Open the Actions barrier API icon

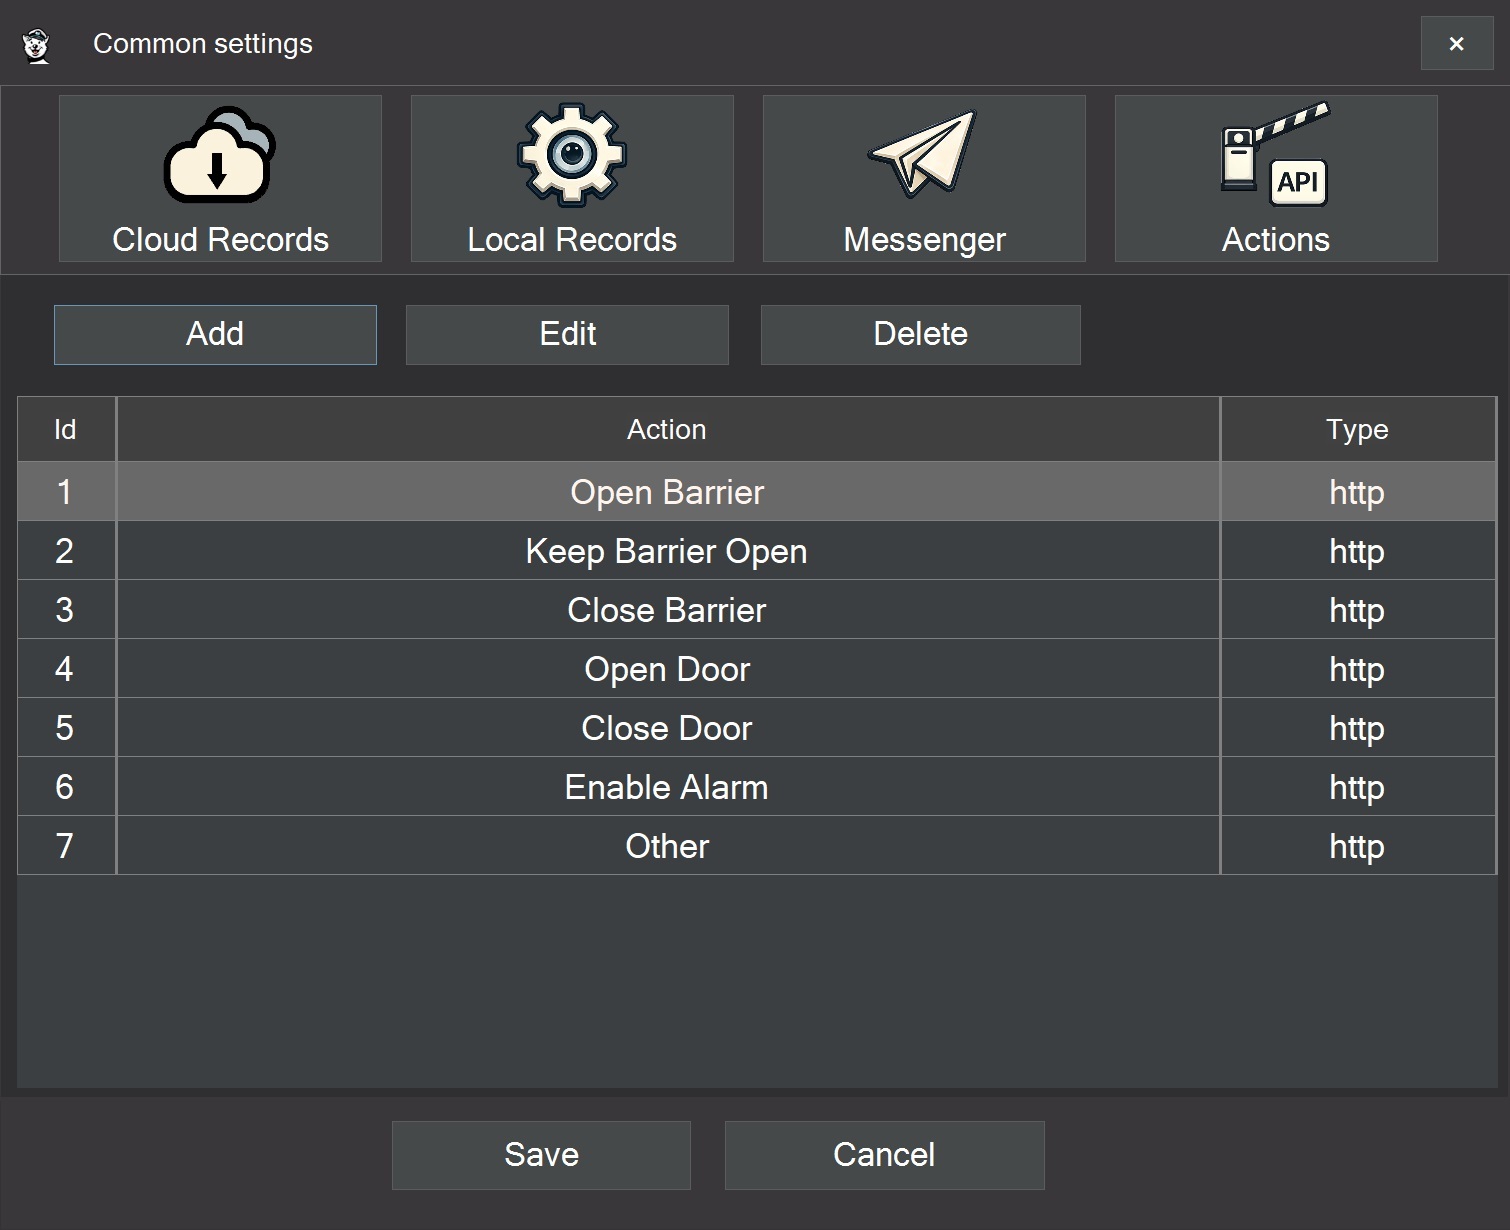point(1275,154)
